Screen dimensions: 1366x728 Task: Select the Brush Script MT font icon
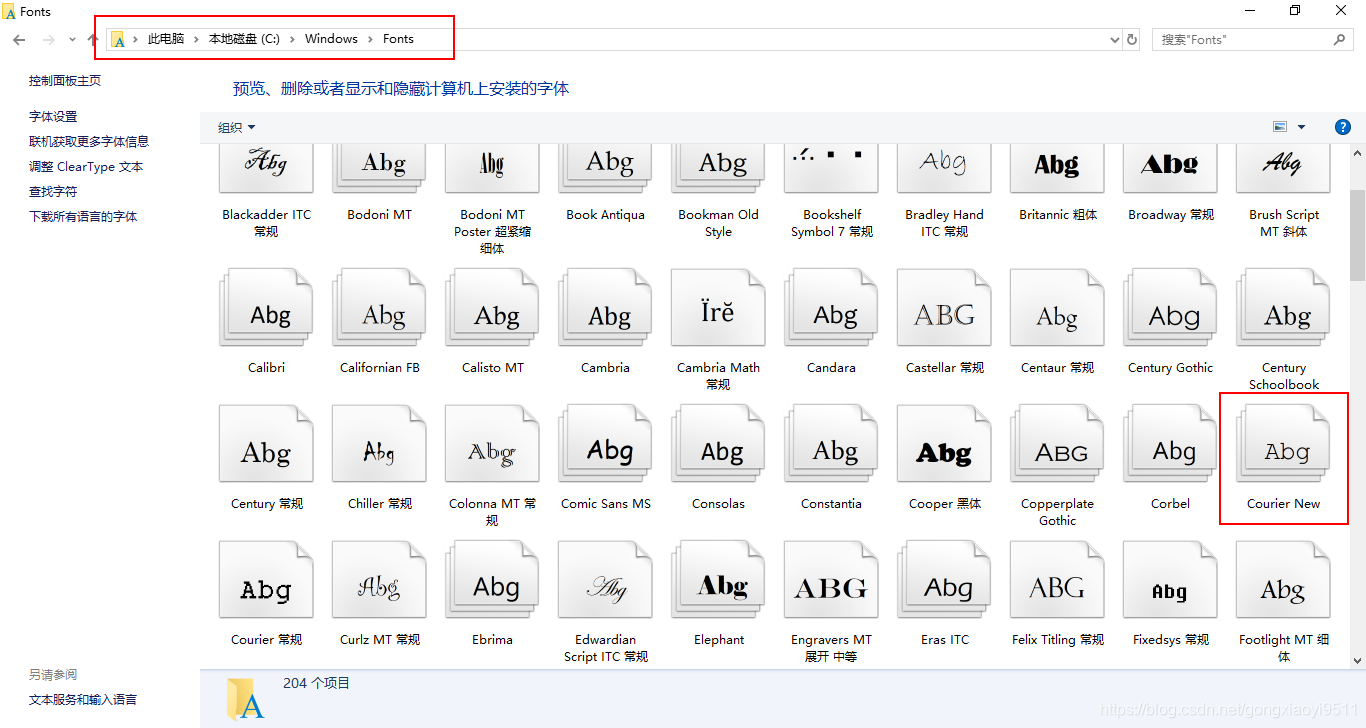click(1283, 168)
